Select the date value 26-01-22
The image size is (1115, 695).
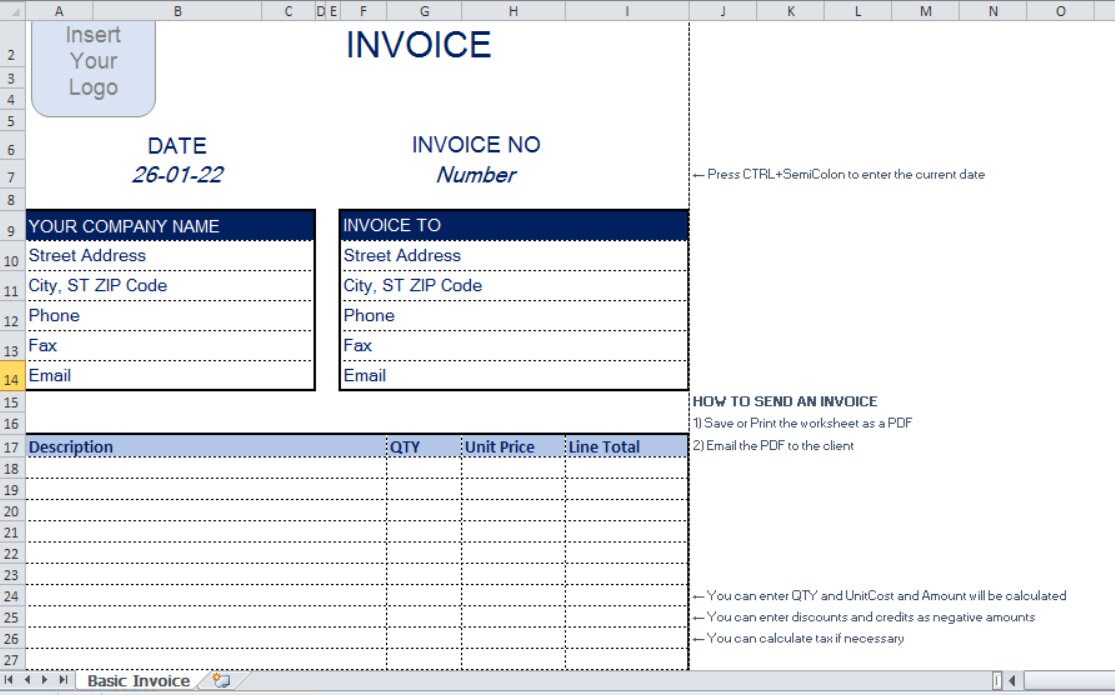[x=178, y=175]
